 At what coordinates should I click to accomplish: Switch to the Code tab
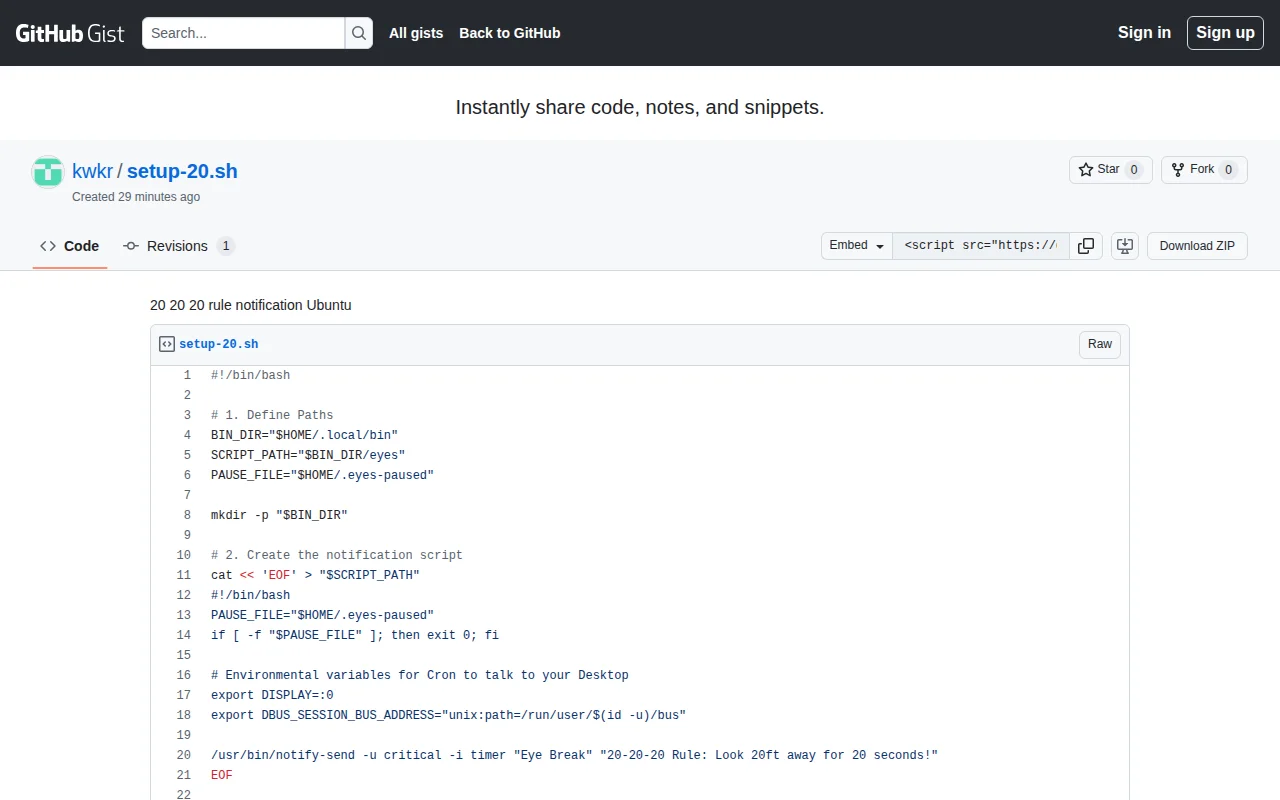click(x=70, y=246)
